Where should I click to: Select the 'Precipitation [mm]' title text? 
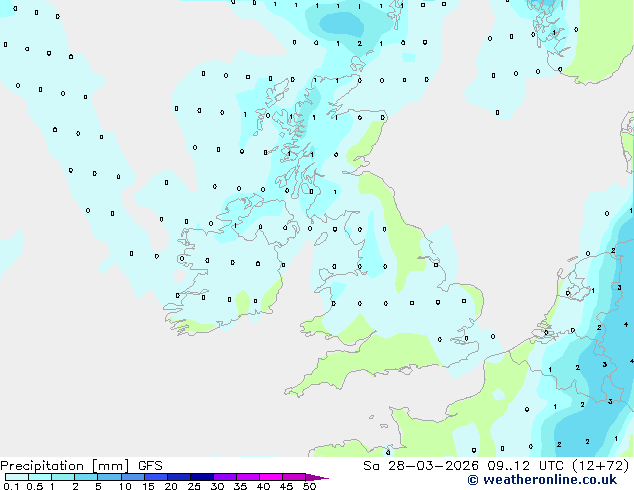click(65, 466)
